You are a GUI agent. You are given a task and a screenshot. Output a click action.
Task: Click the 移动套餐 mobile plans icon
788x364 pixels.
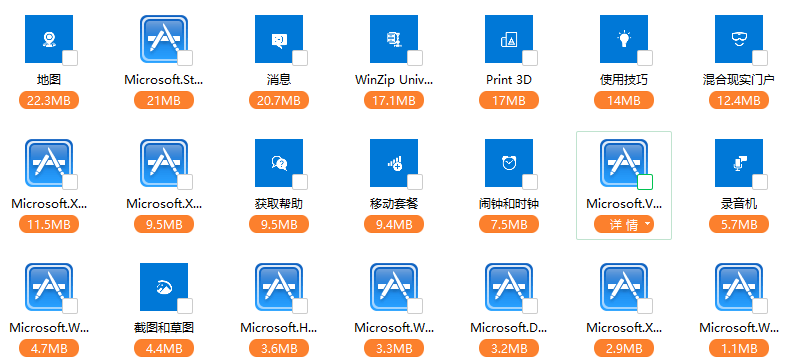coord(394,163)
